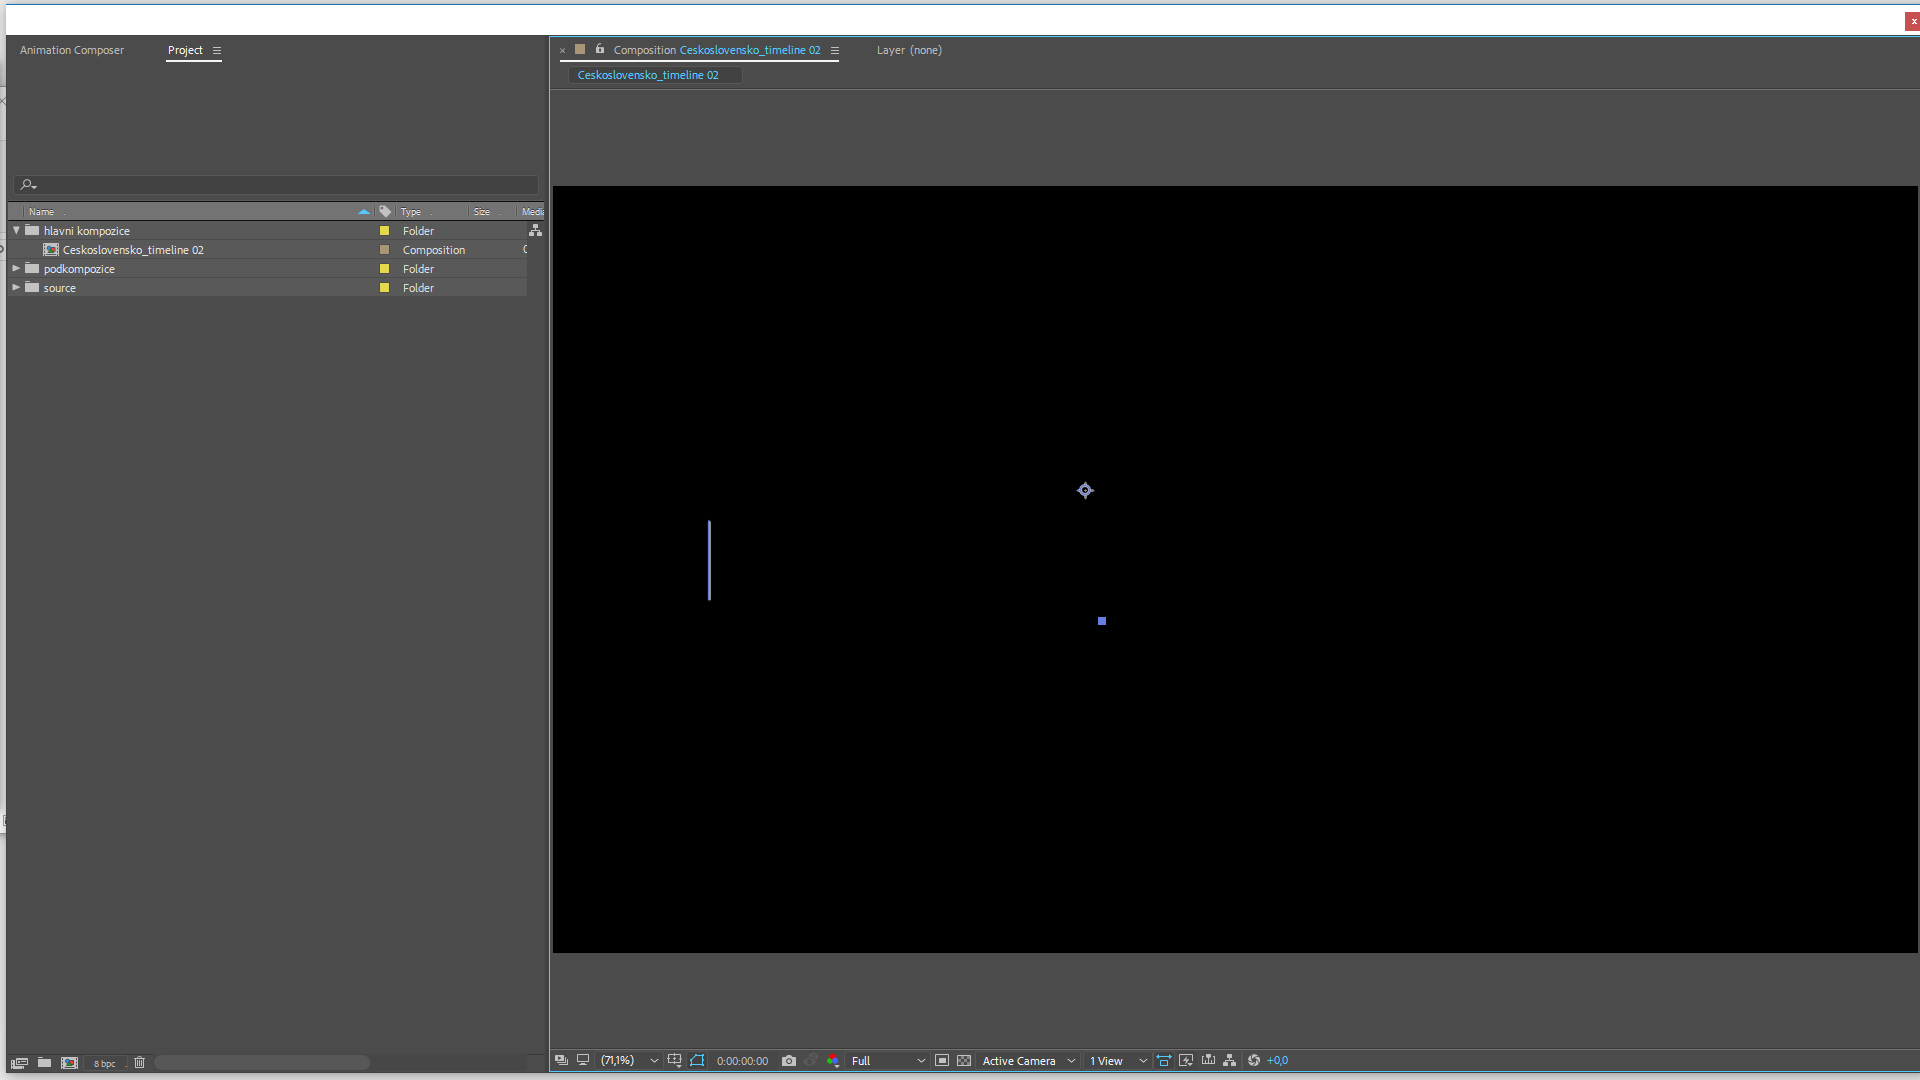Image resolution: width=1920 pixels, height=1080 pixels.
Task: Open the grid and guide options icon
Action: [675, 1061]
